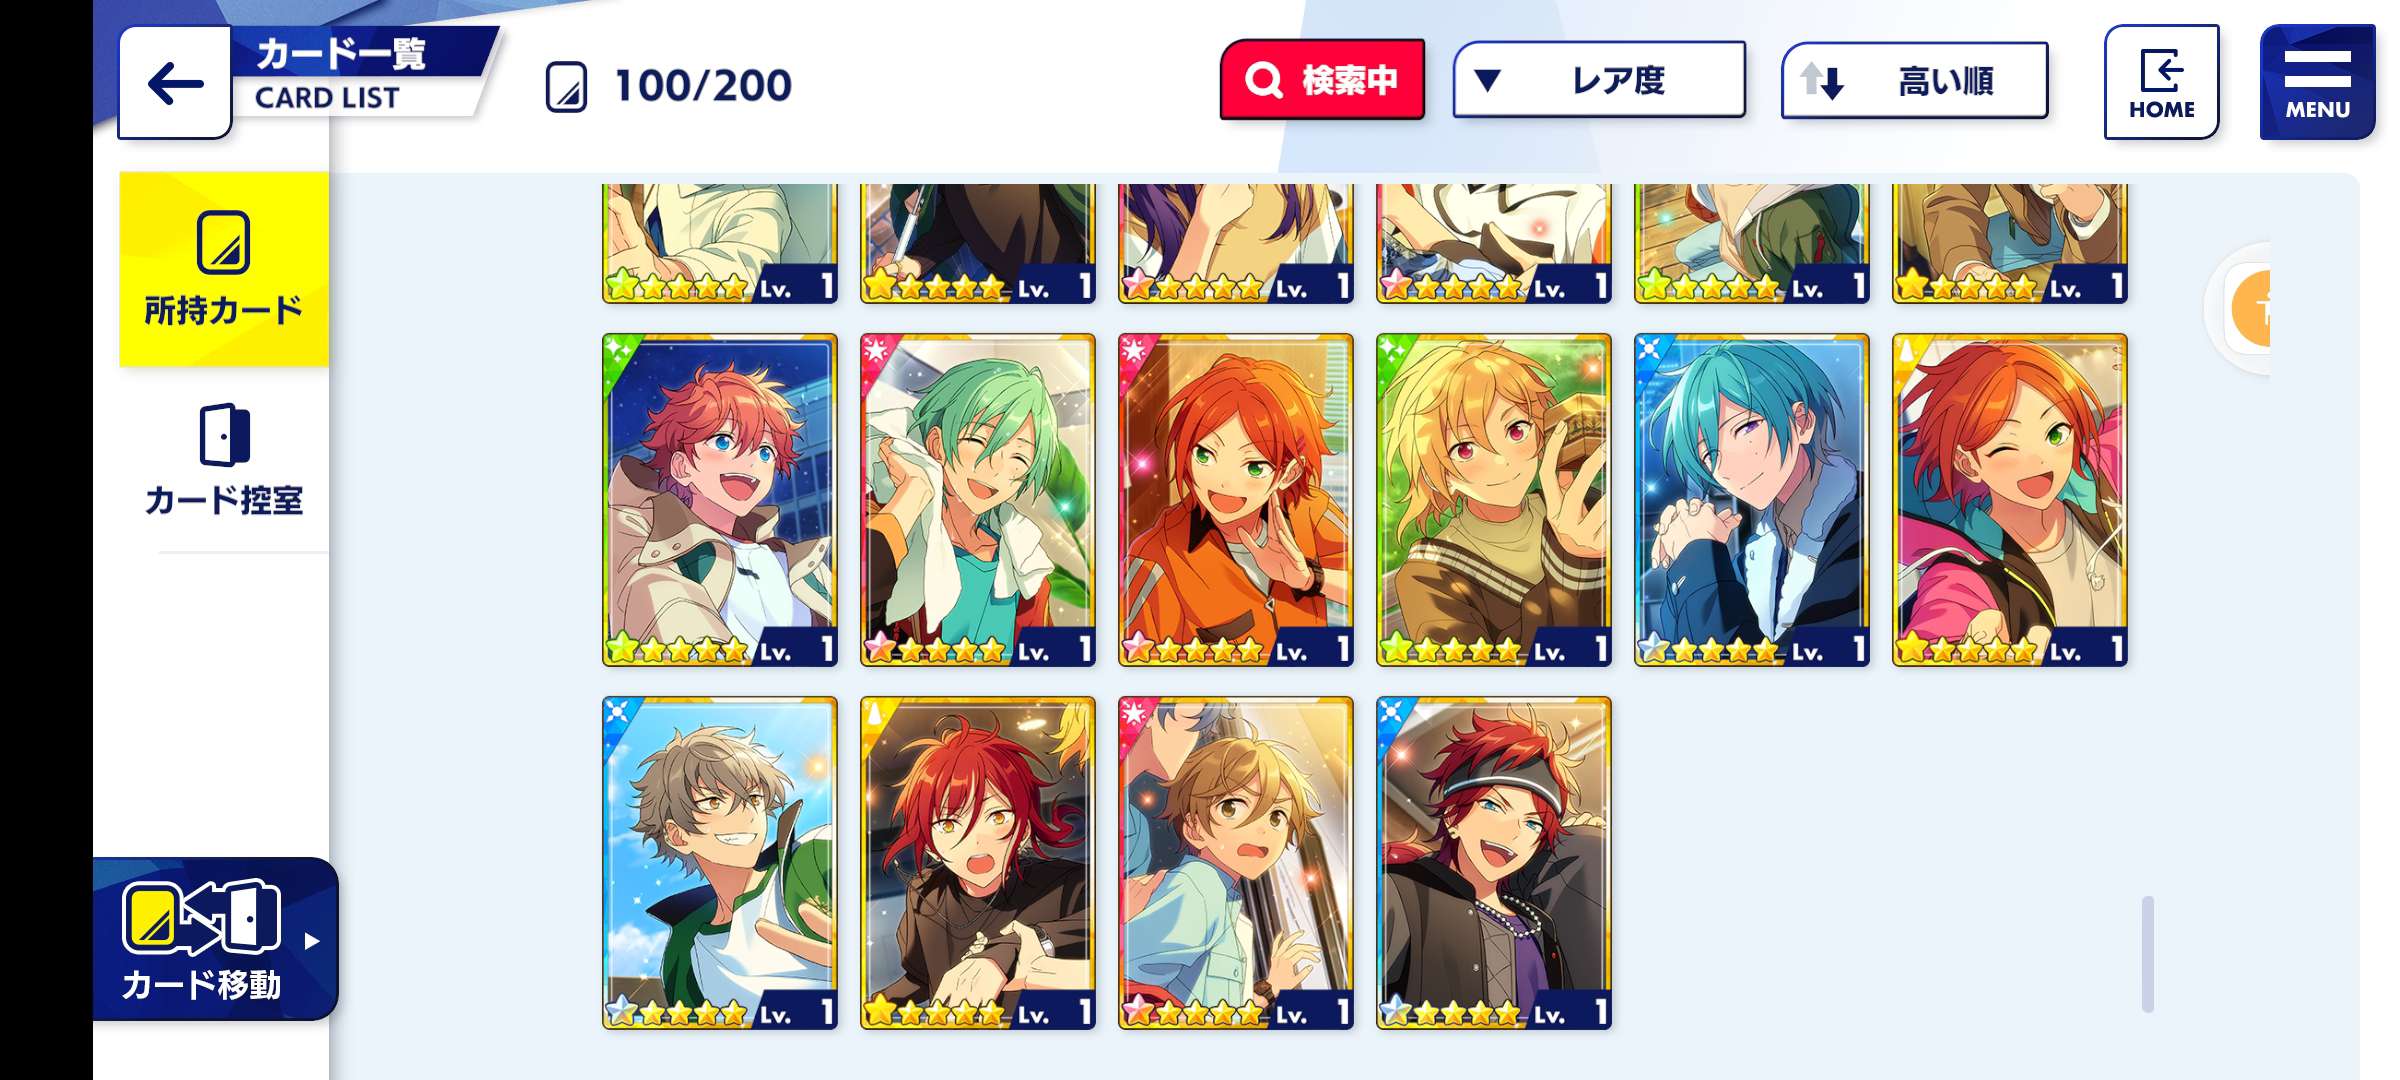Open the カード移動 card transfer button

(216, 939)
